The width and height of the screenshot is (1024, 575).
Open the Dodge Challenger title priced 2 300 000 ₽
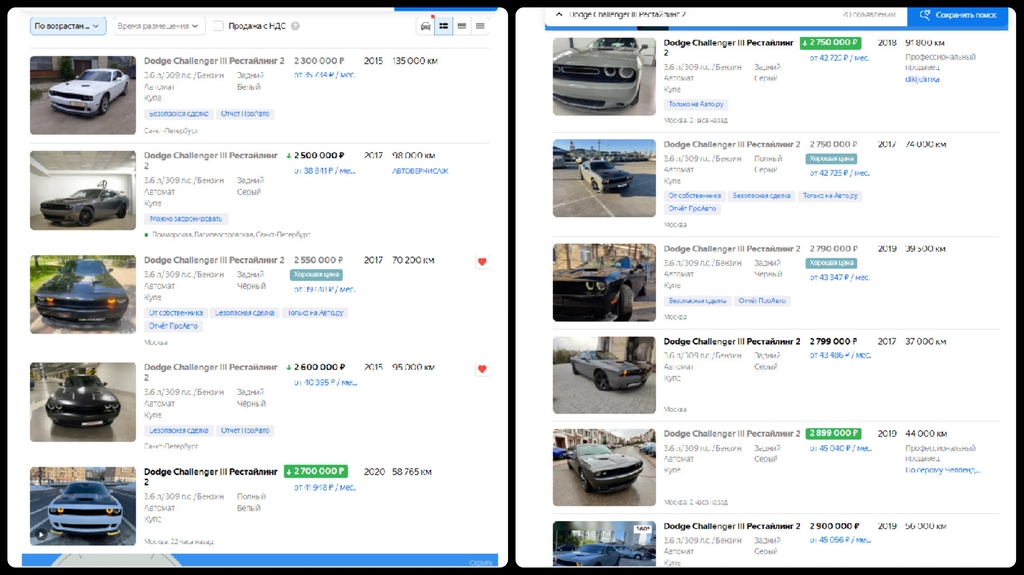pos(214,61)
